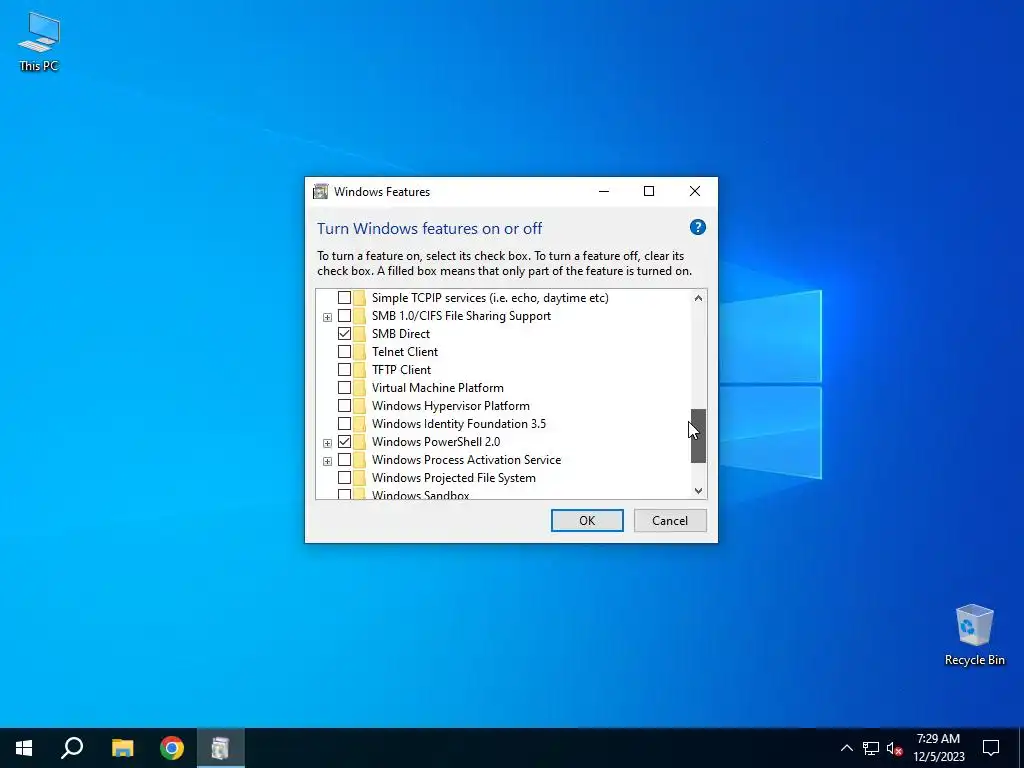Show hidden system tray icons
The height and width of the screenshot is (768, 1024).
[846, 748]
